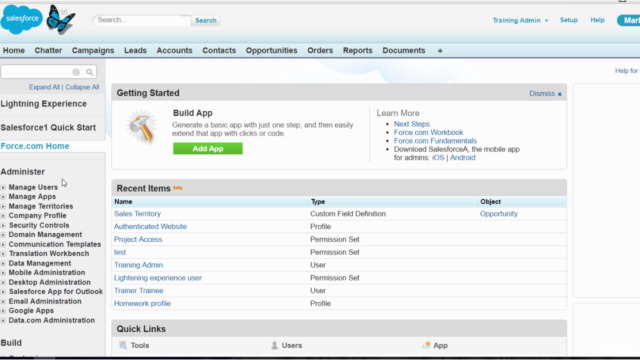Viewport: 640px width, 360px height.
Task: Click the iOS download link
Action: (438, 158)
